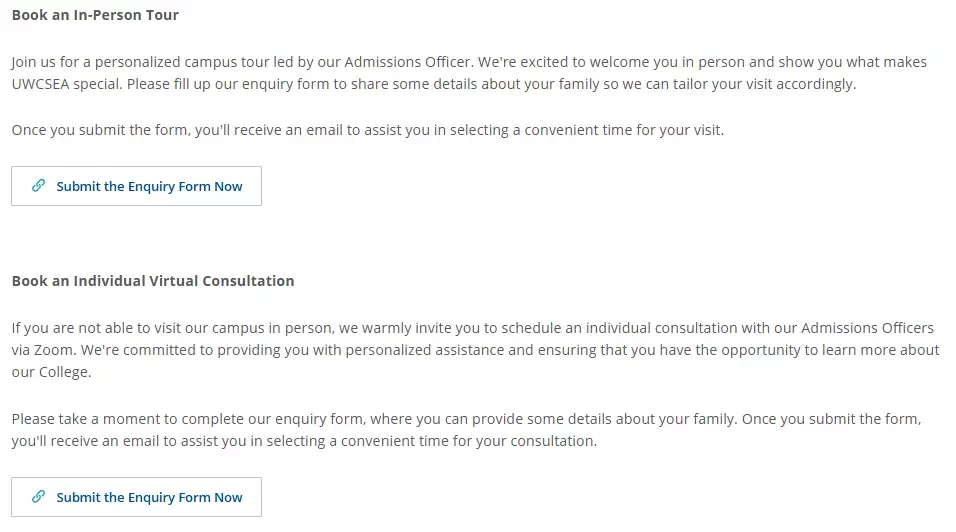Click 'convenient time for your visit' text

click(x=624, y=130)
